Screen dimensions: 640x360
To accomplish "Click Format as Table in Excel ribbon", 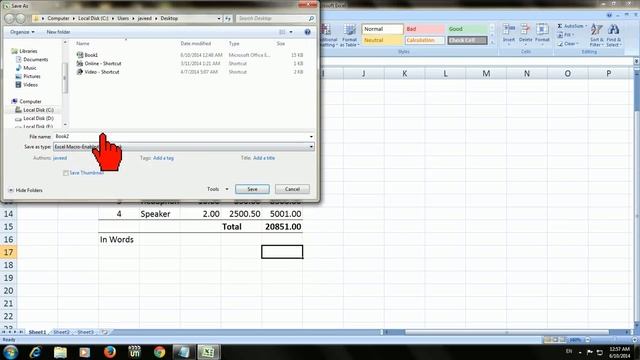I will click(x=350, y=35).
